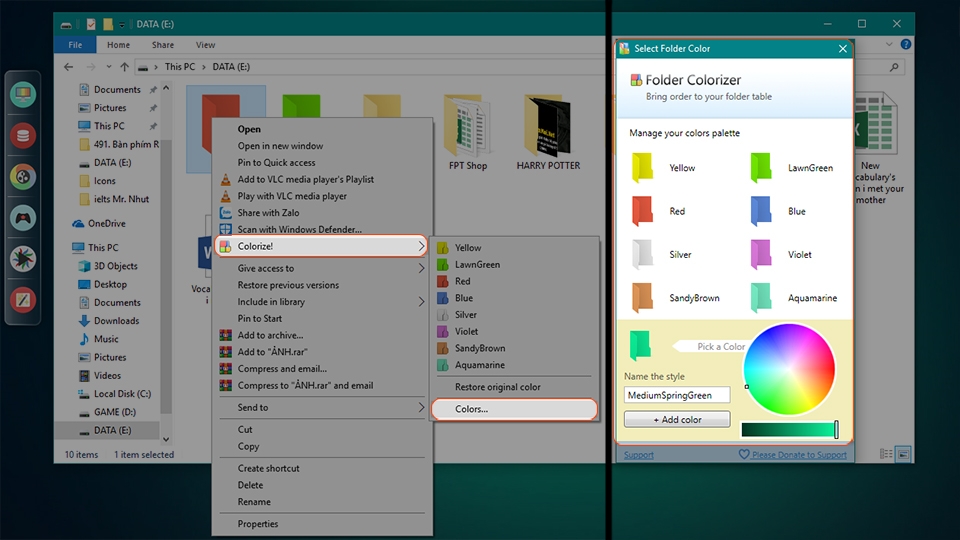Image resolution: width=960 pixels, height=540 pixels.
Task: Switch to details view button
Action: pyautogui.click(x=886, y=454)
